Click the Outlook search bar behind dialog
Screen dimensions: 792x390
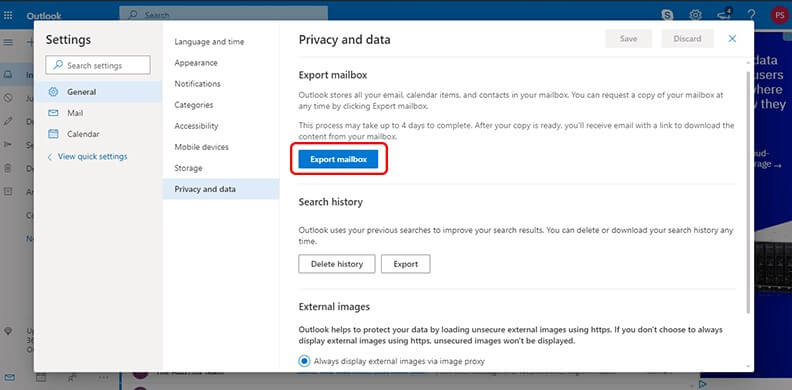(224, 14)
